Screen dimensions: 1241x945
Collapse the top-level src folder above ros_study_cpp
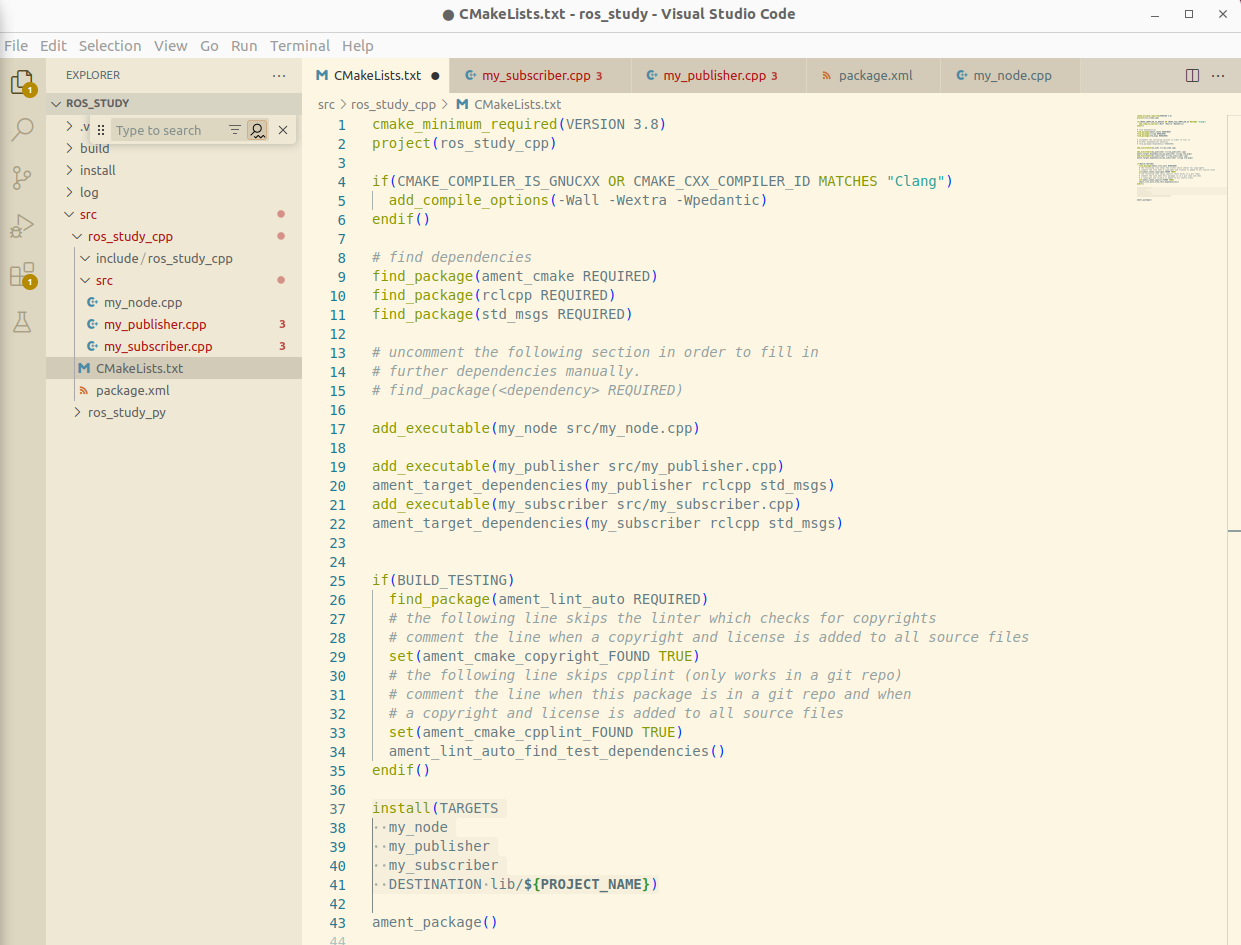[x=173, y=214]
